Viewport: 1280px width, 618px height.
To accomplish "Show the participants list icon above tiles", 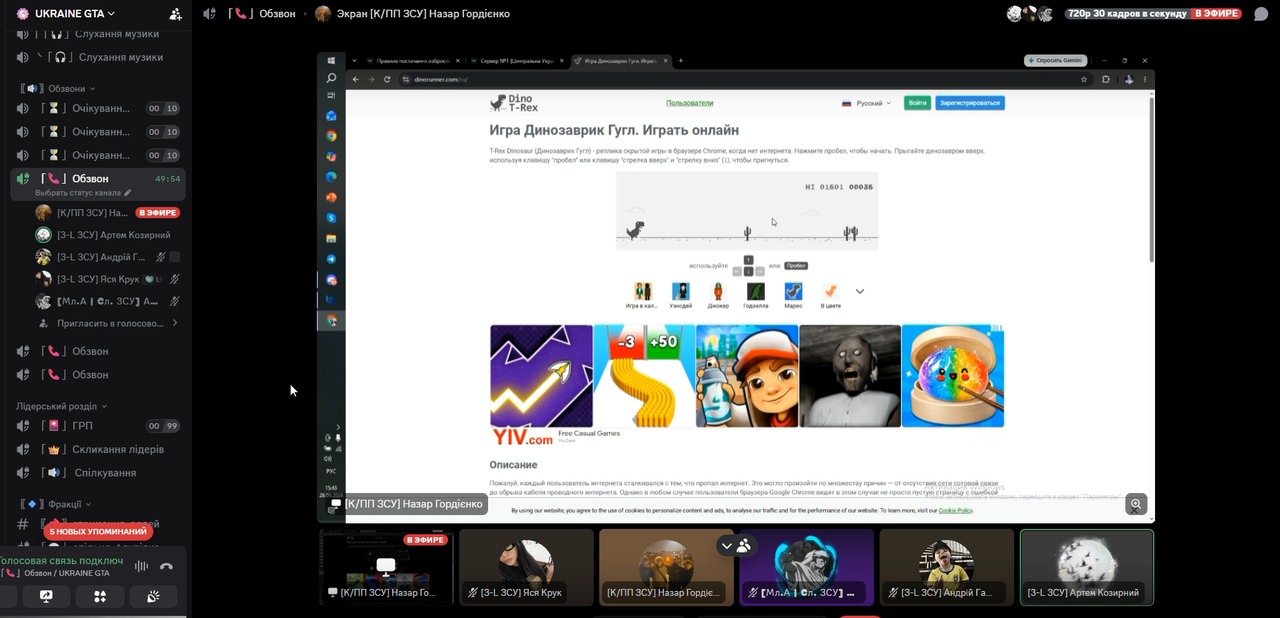I will [x=743, y=546].
